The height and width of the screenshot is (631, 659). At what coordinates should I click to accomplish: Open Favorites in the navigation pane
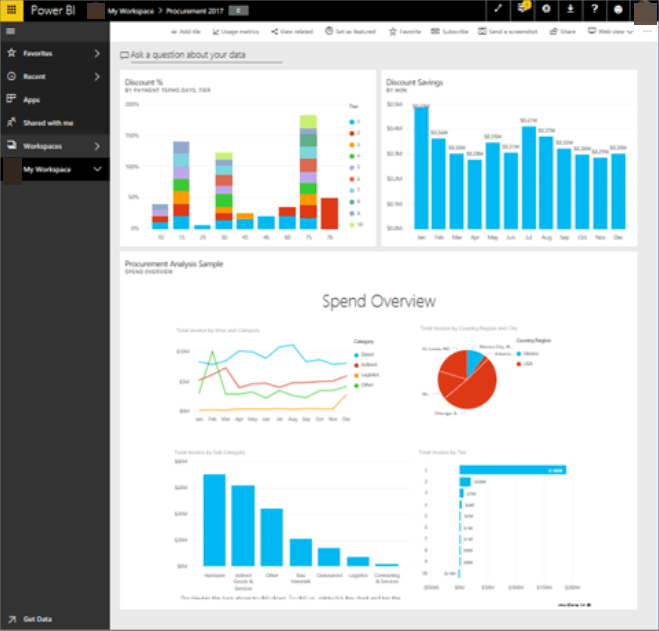pyautogui.click(x=55, y=53)
